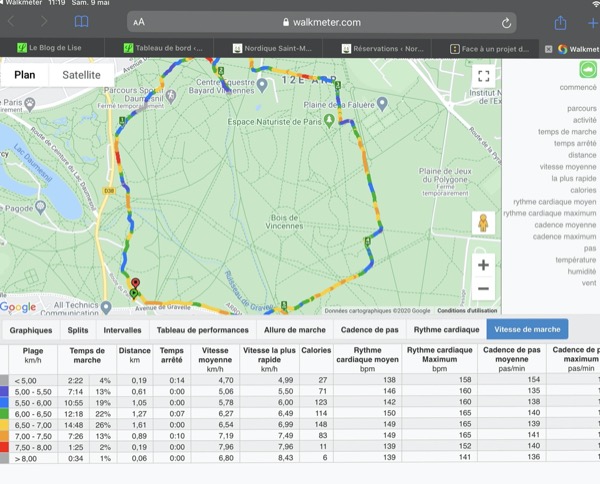
Task: Zoom out on the map
Action: click(483, 289)
